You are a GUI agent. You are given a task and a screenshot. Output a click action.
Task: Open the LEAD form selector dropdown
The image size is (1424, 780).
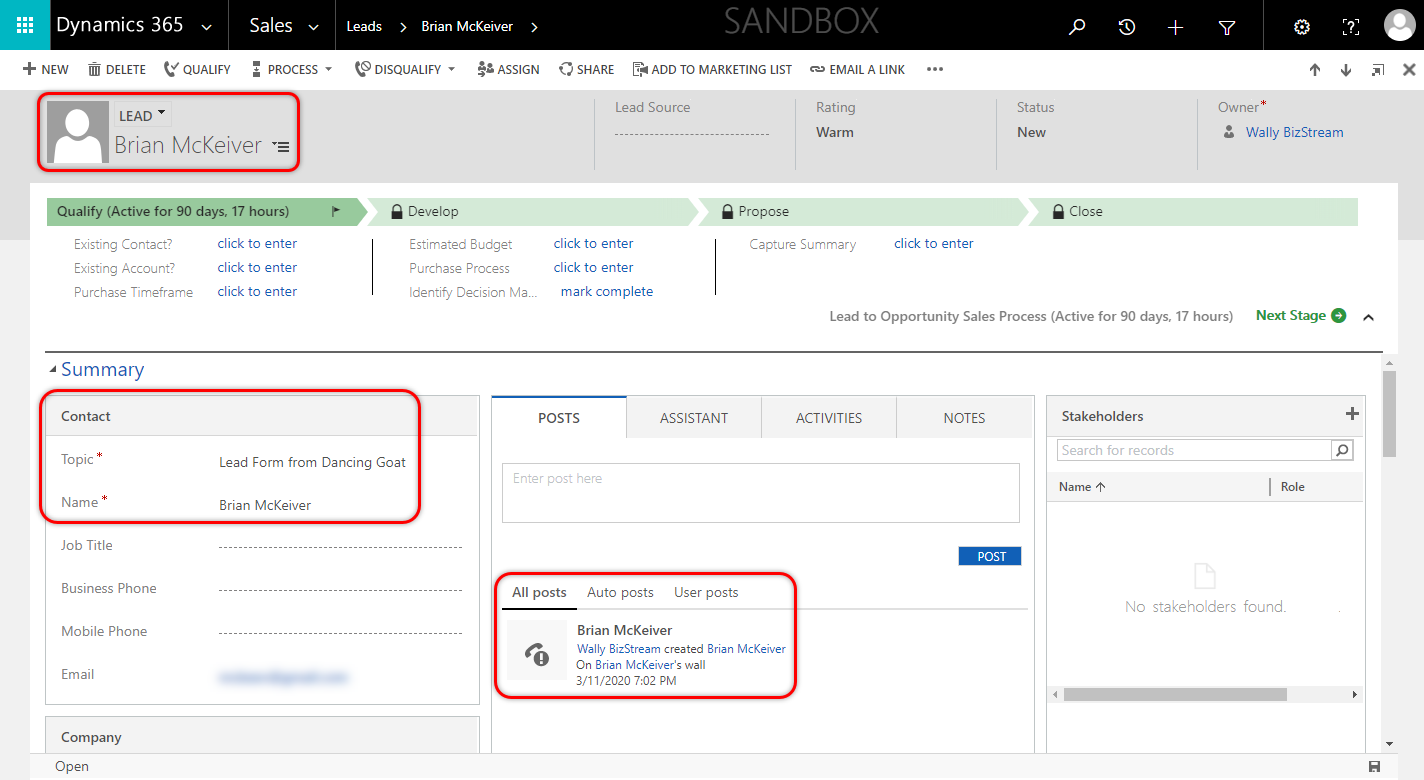coord(142,115)
